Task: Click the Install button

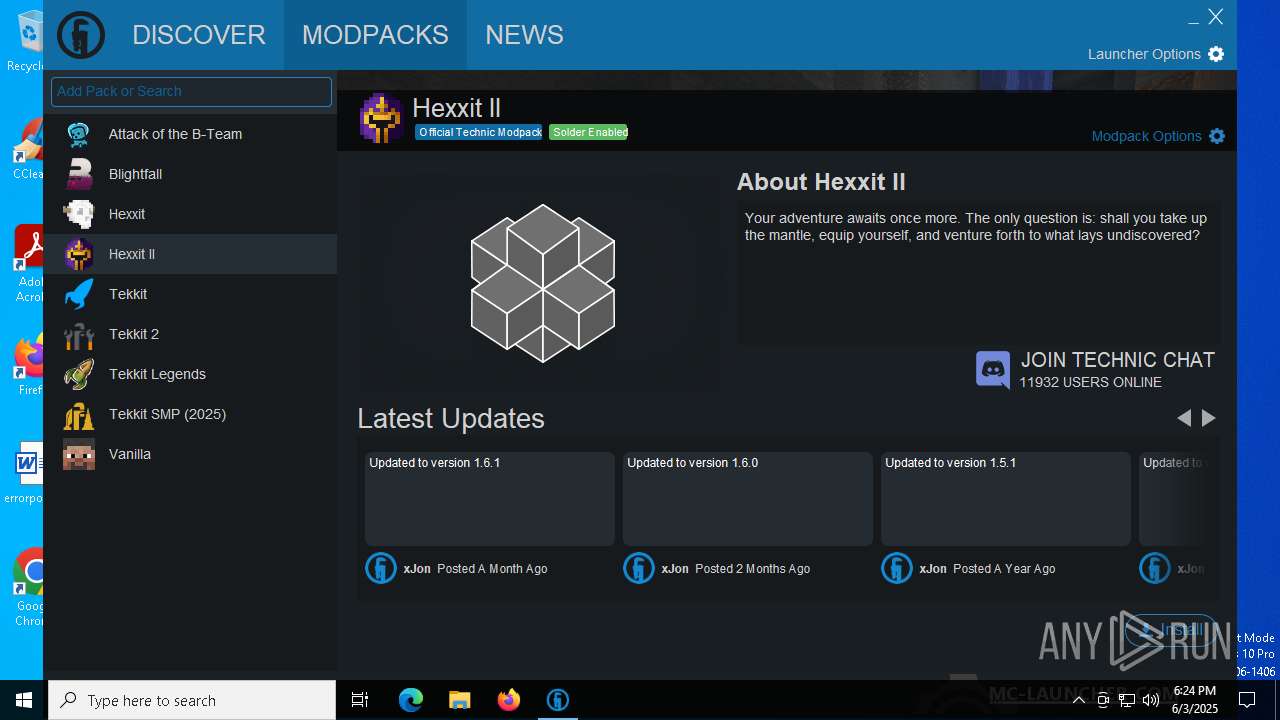Action: coord(1171,630)
